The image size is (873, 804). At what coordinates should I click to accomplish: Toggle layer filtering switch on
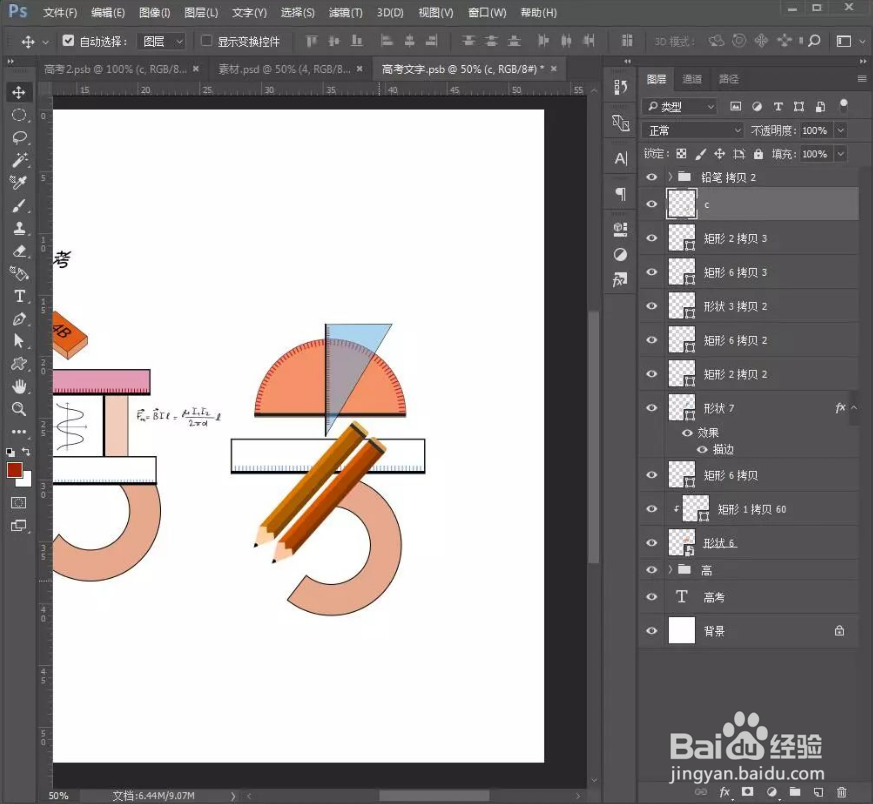pos(843,105)
